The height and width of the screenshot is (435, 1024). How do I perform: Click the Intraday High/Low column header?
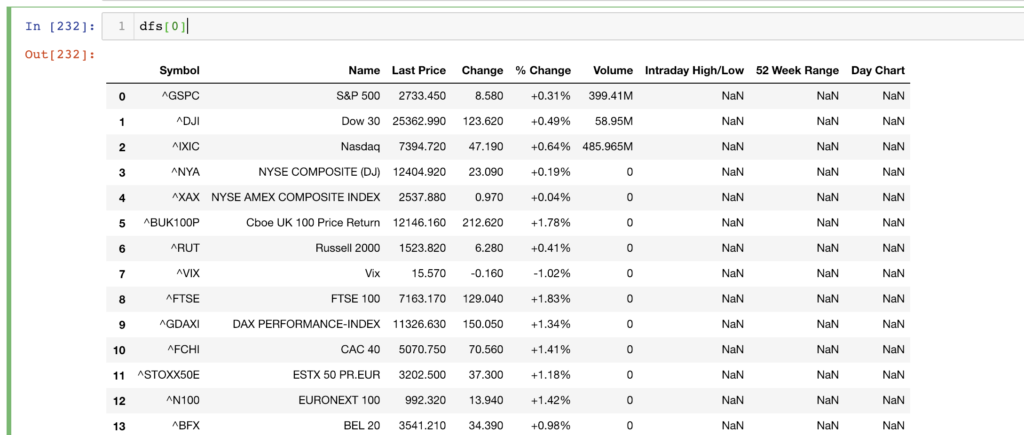[694, 71]
